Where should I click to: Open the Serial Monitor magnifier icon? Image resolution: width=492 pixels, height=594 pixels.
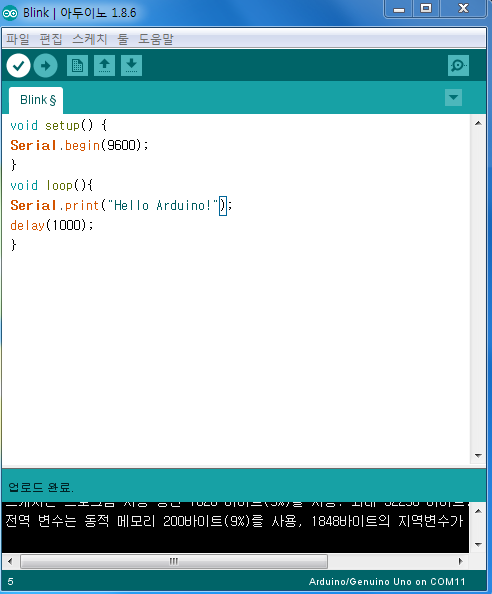458,66
